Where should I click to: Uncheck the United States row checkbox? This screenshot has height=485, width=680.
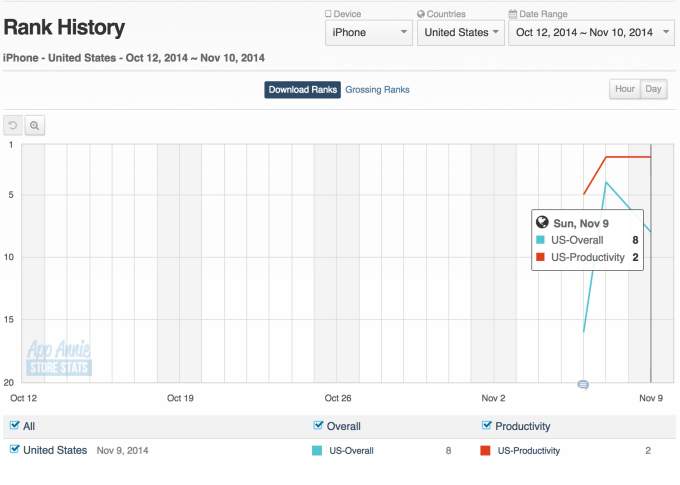pos(15,450)
